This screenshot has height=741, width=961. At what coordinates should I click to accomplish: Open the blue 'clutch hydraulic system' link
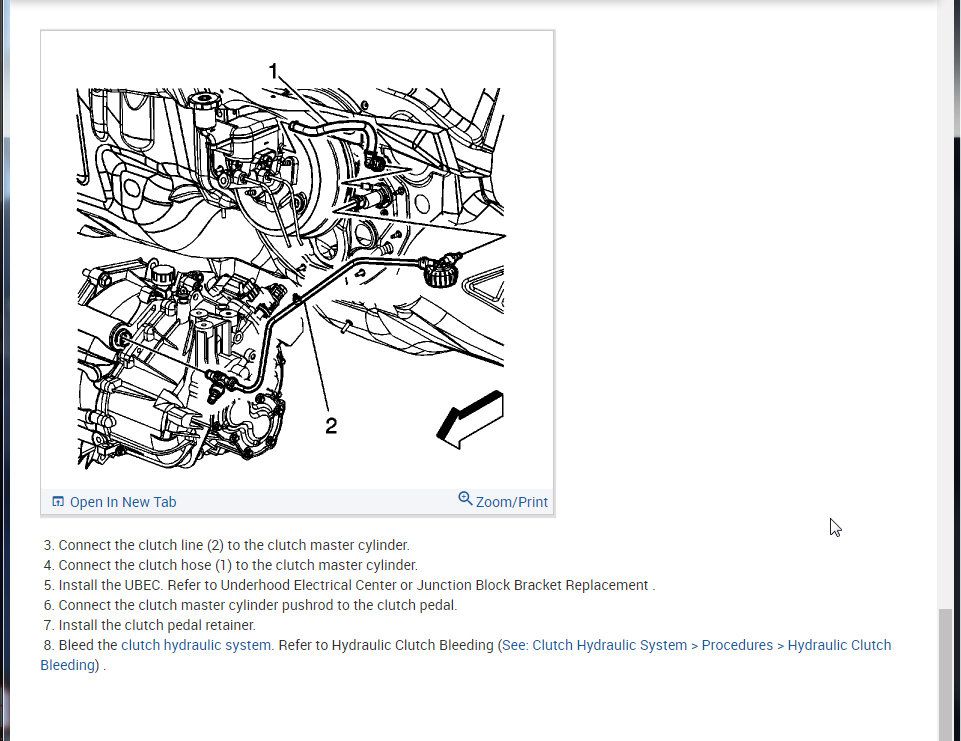click(x=195, y=645)
